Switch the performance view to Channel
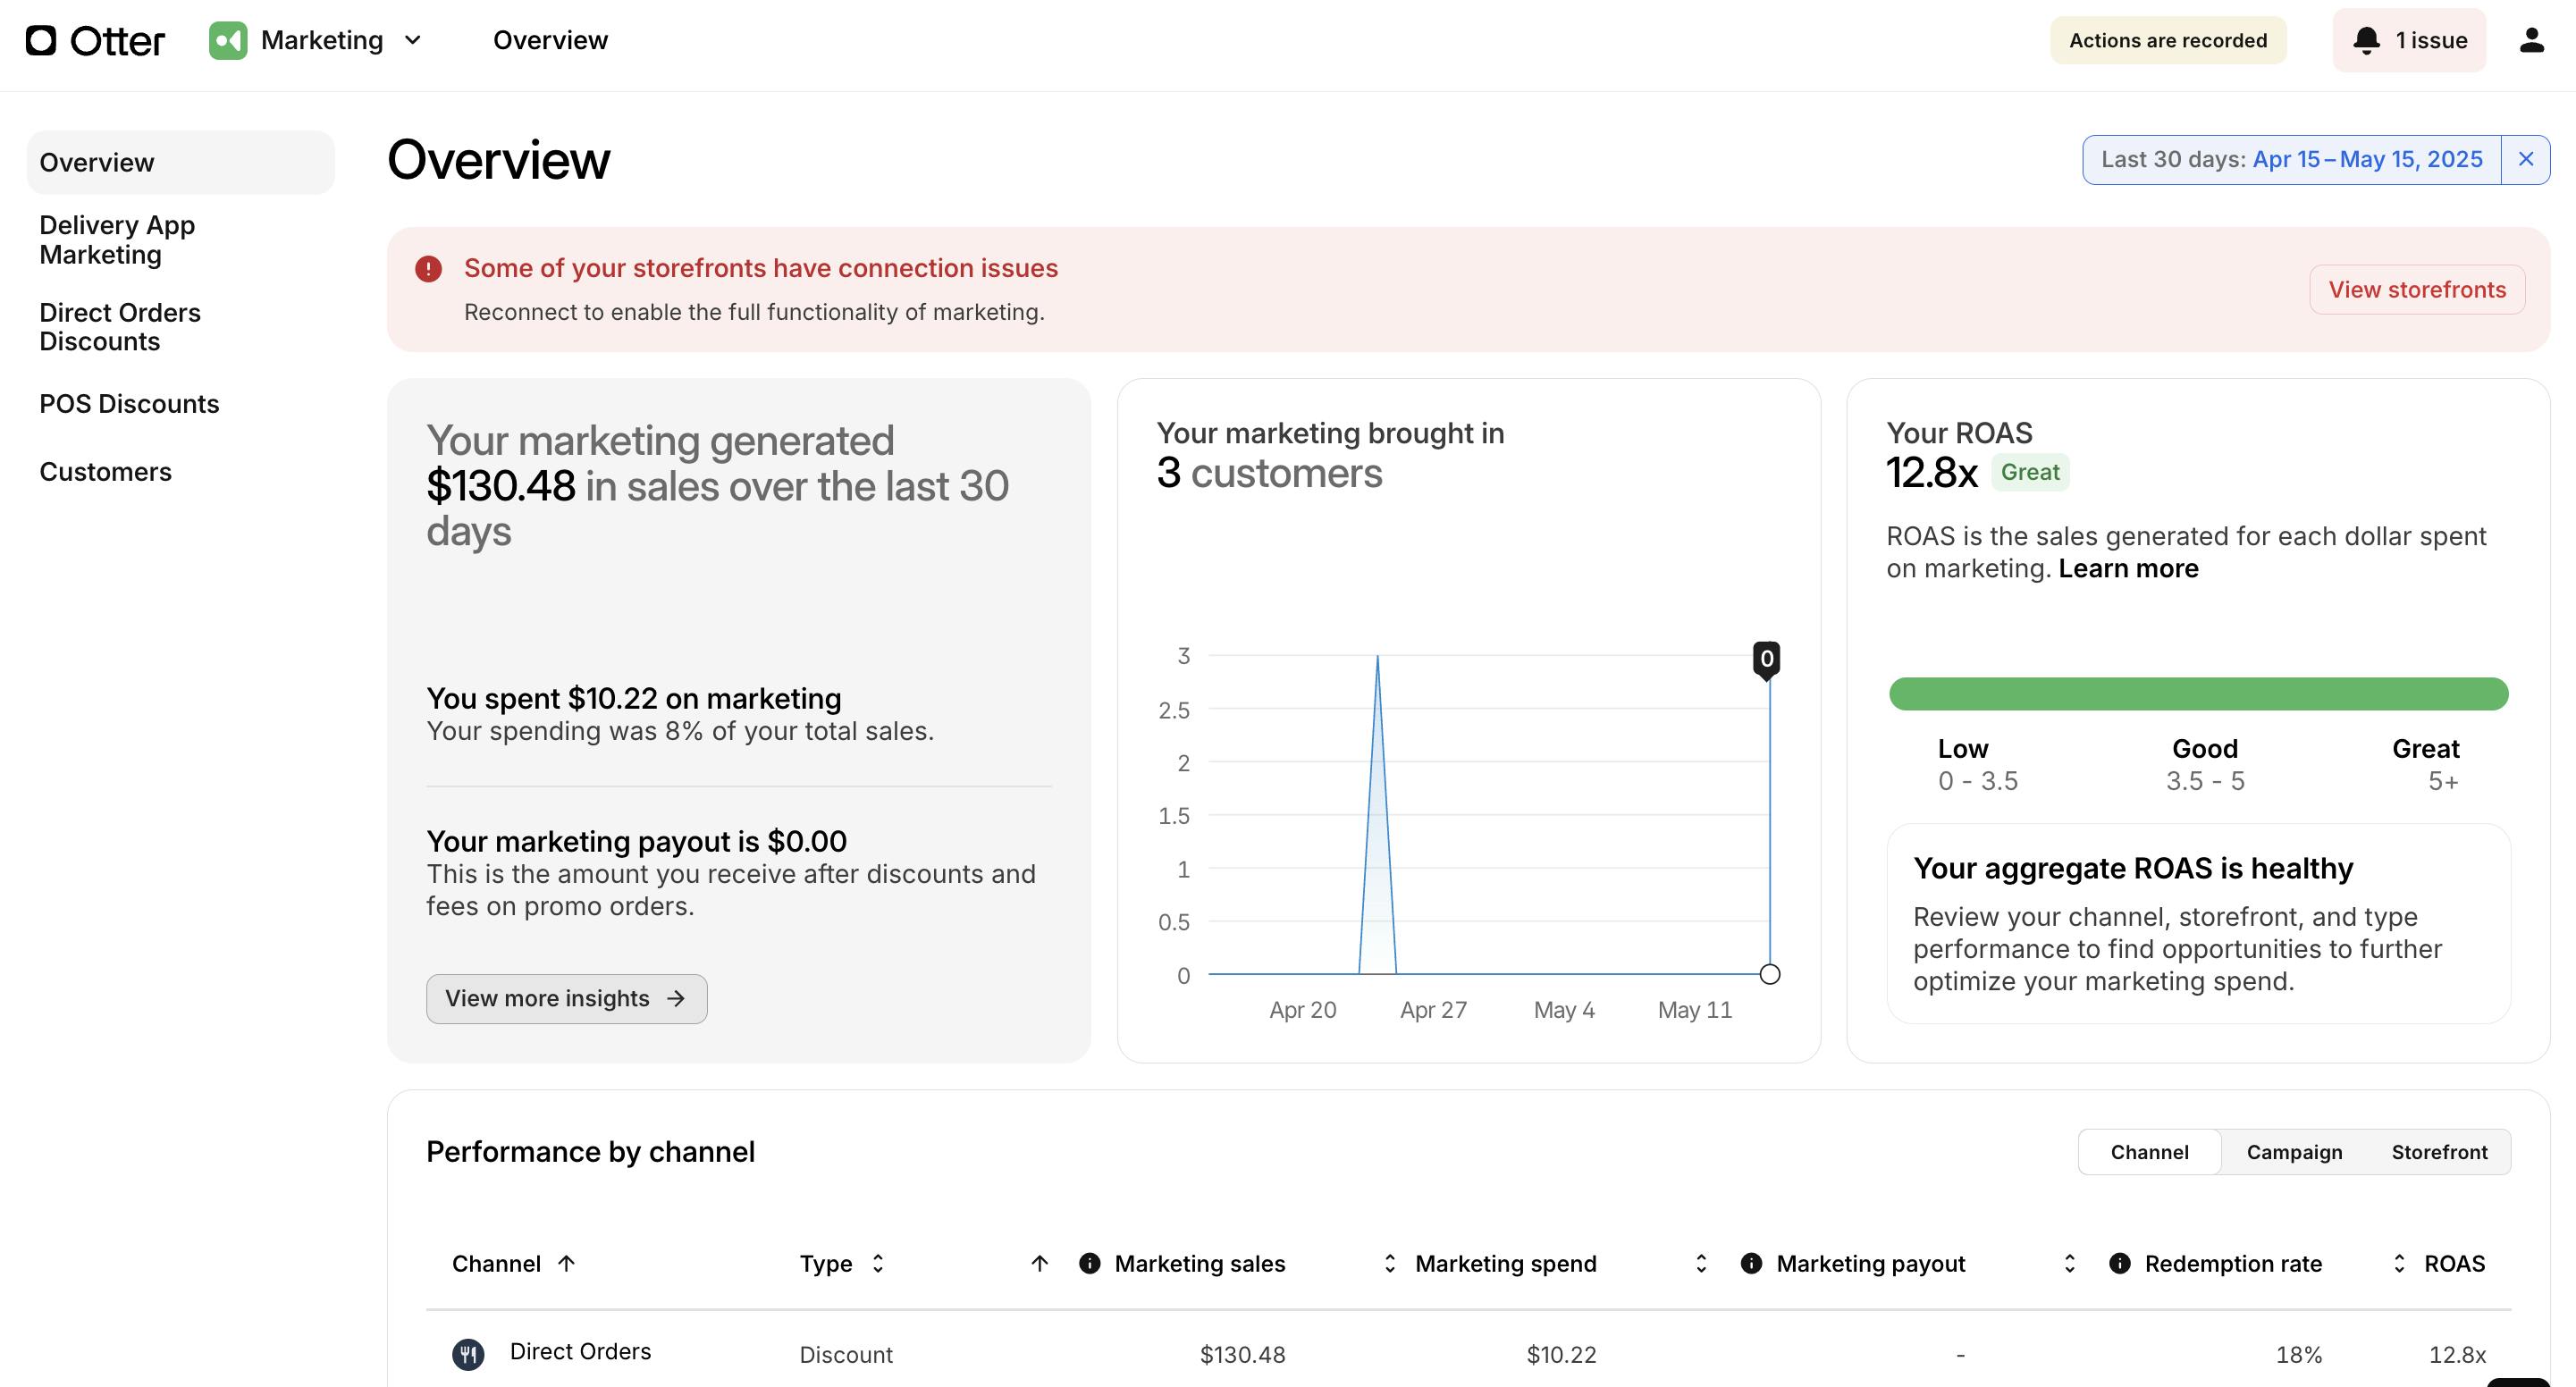2576x1387 pixels. (2149, 1152)
